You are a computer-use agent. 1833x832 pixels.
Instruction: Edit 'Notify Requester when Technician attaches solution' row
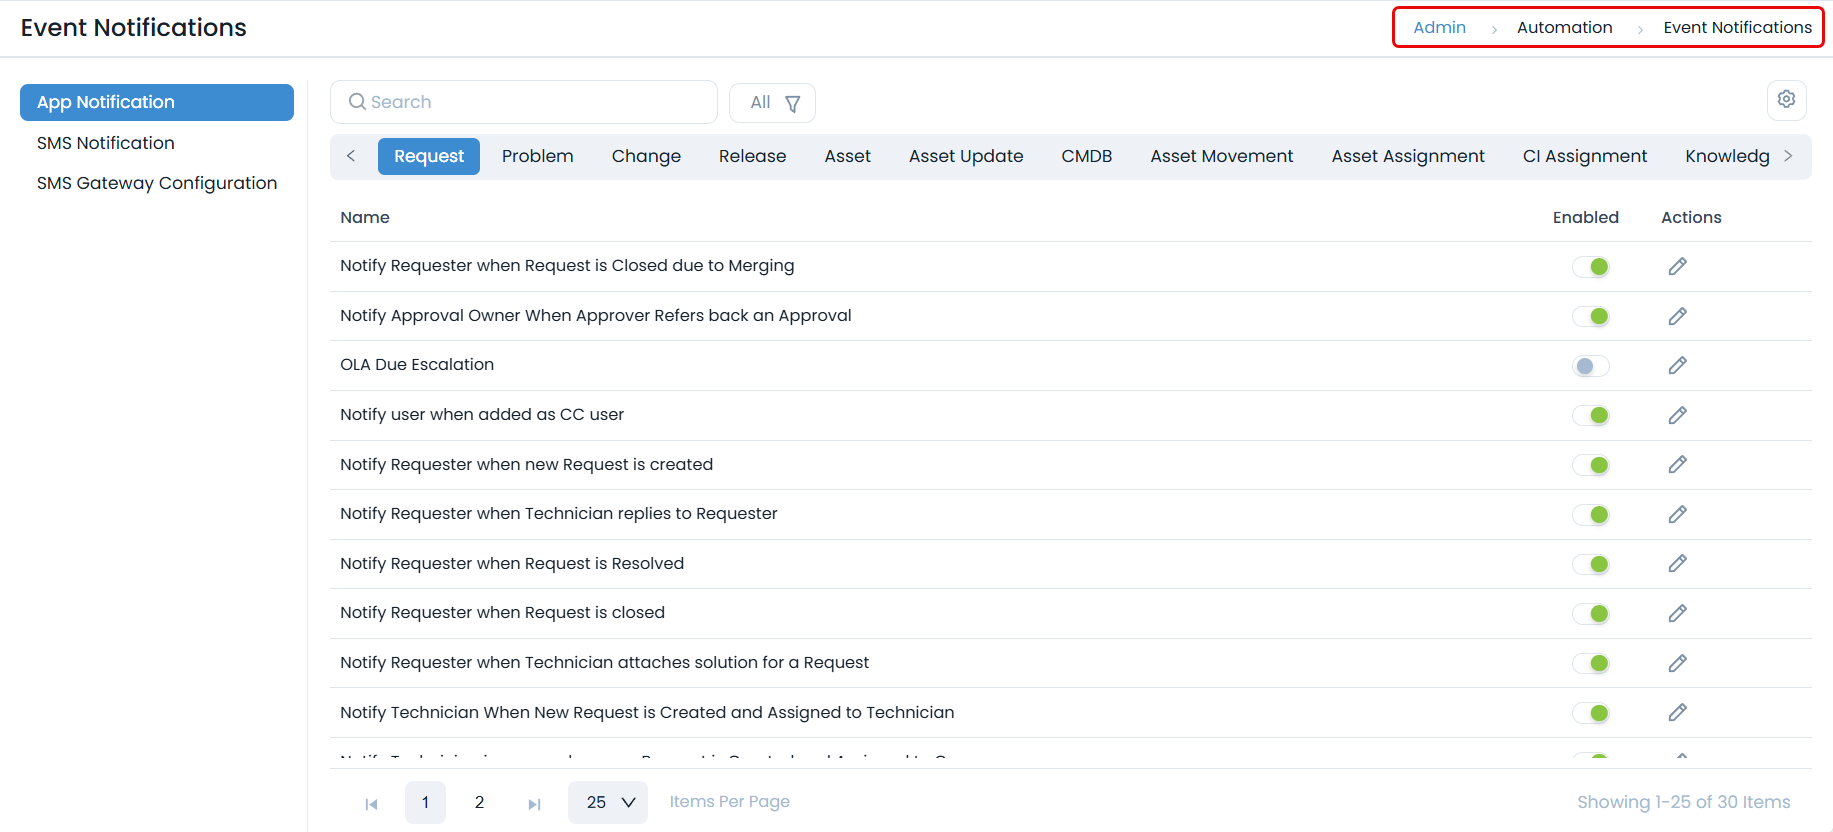1677,663
